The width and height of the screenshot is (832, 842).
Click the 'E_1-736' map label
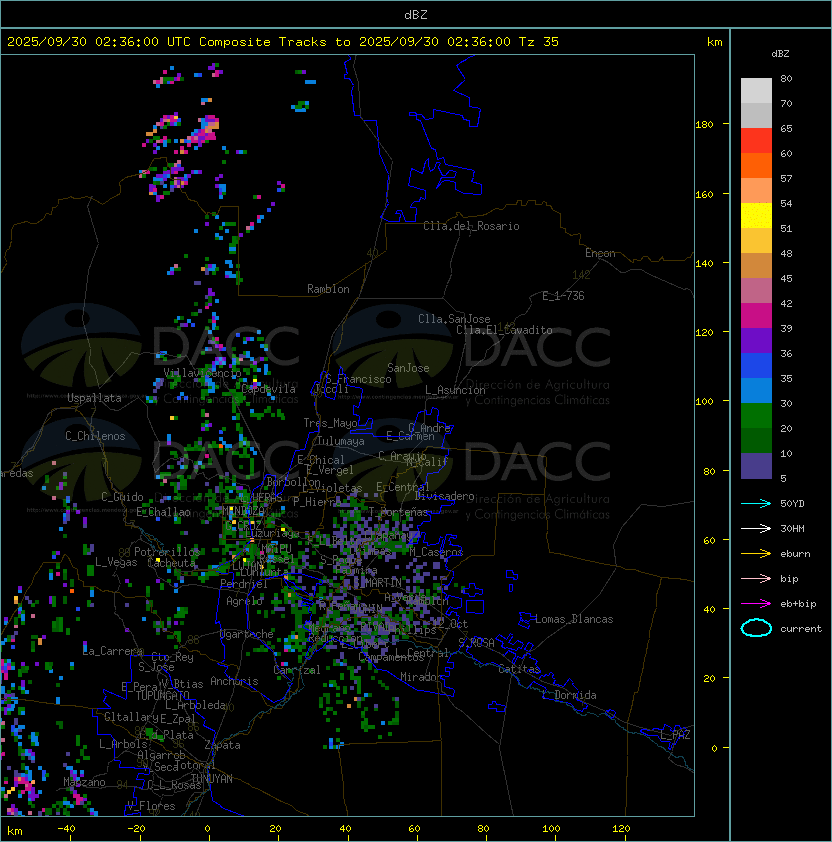[563, 296]
